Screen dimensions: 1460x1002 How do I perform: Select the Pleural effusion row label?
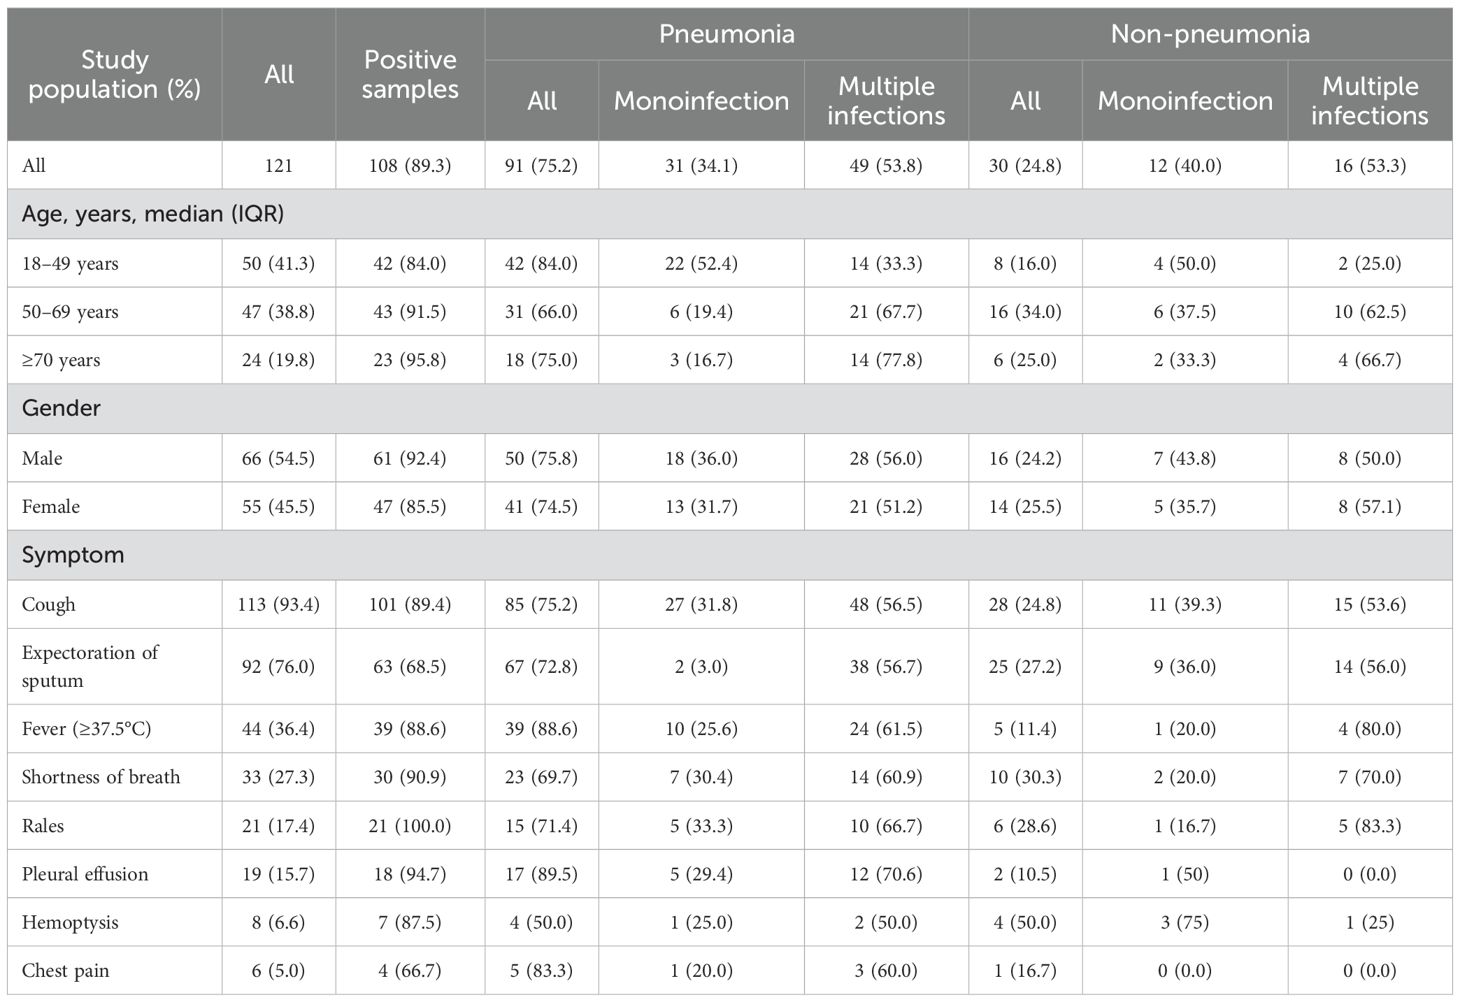85,874
